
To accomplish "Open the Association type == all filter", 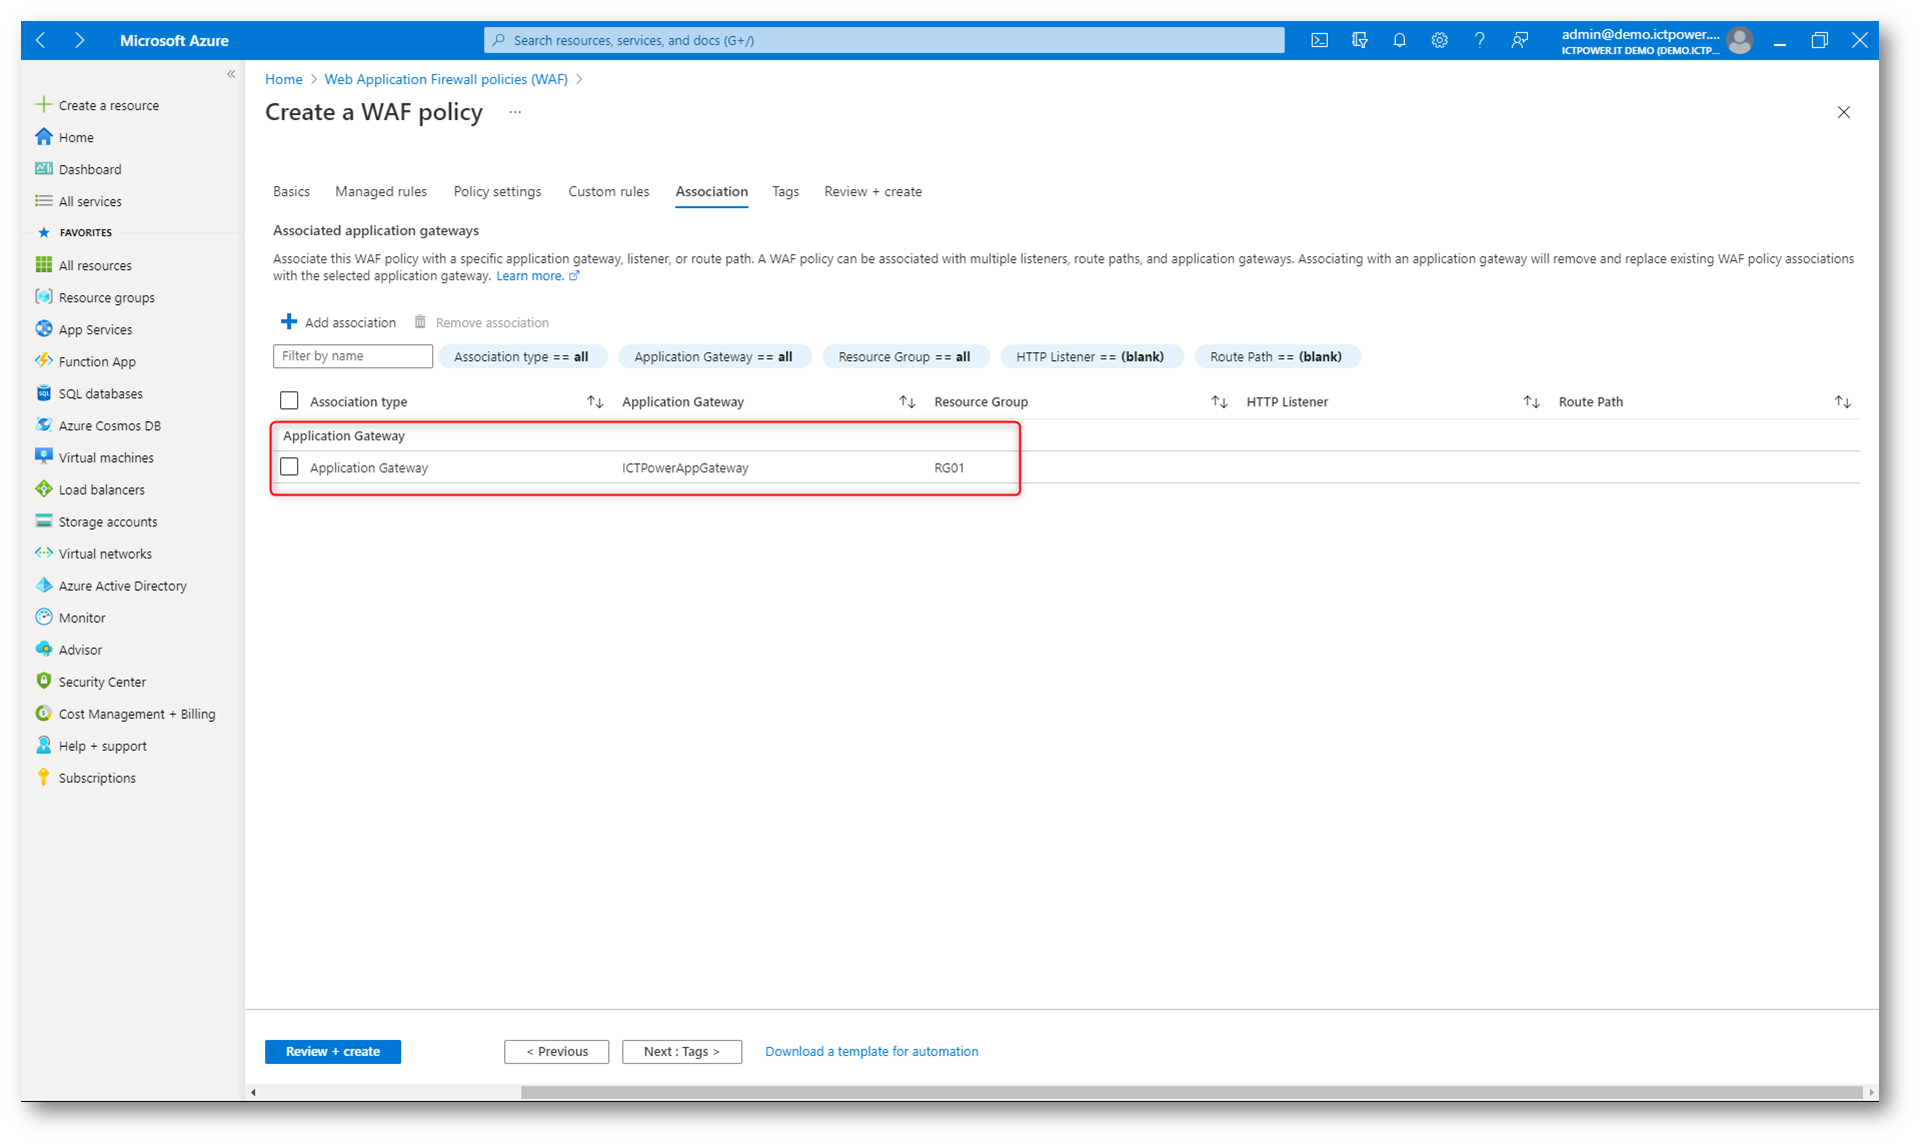I will [522, 356].
